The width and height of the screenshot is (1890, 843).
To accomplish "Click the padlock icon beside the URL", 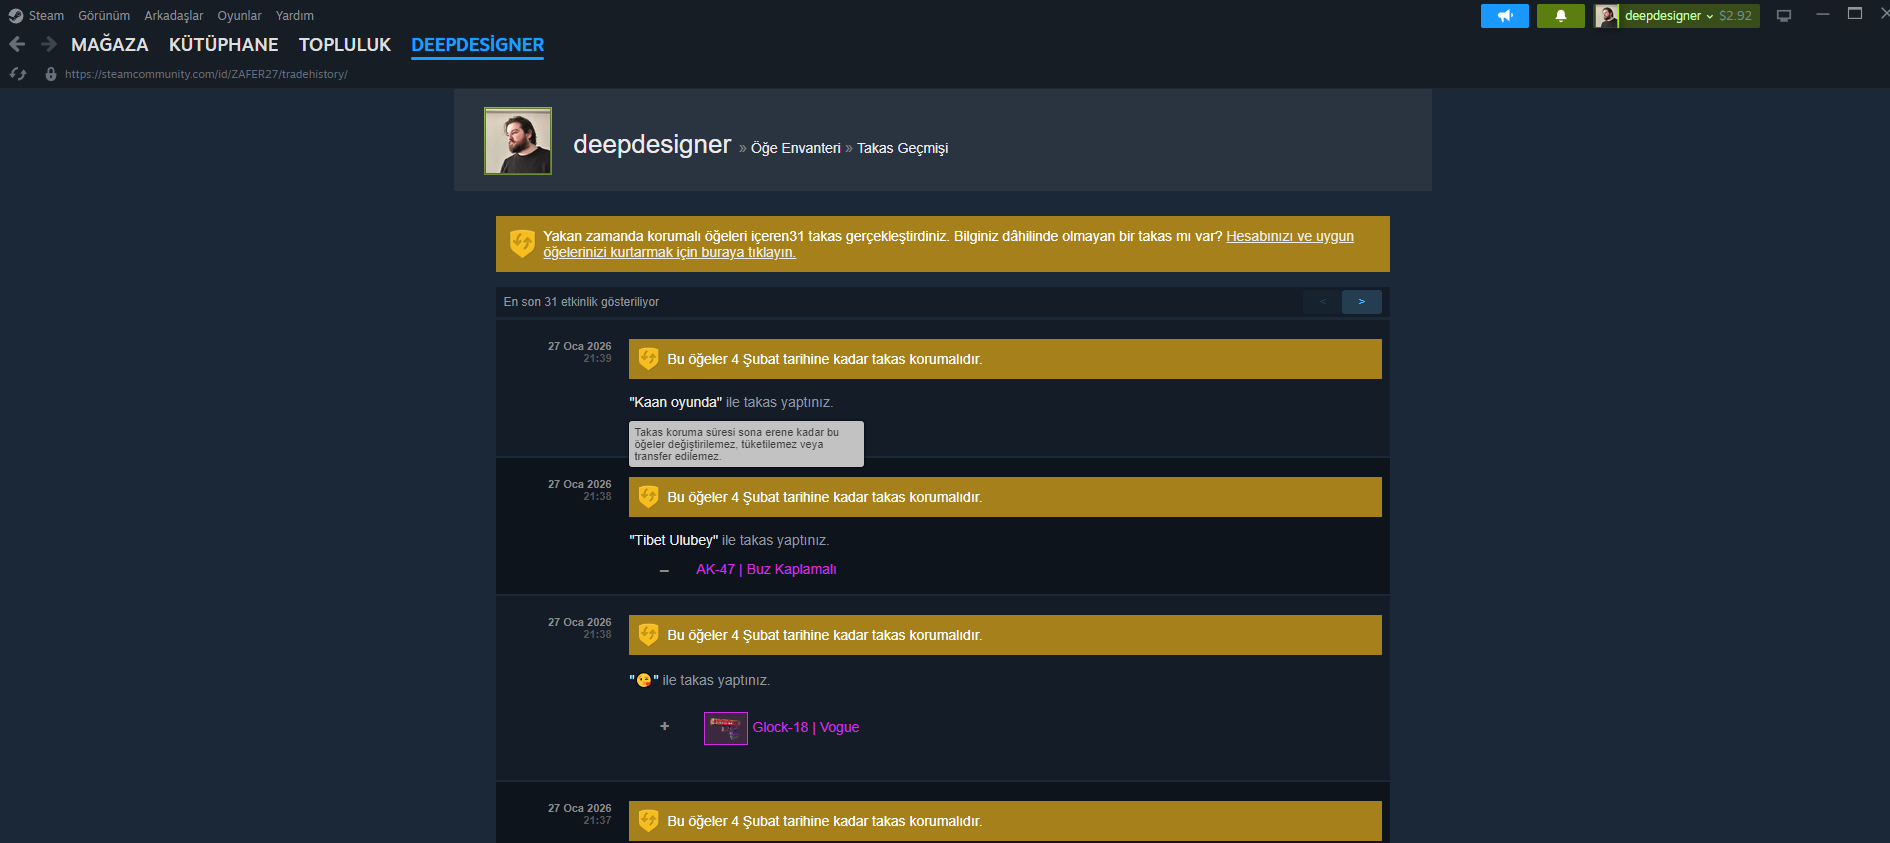I will [x=51, y=74].
